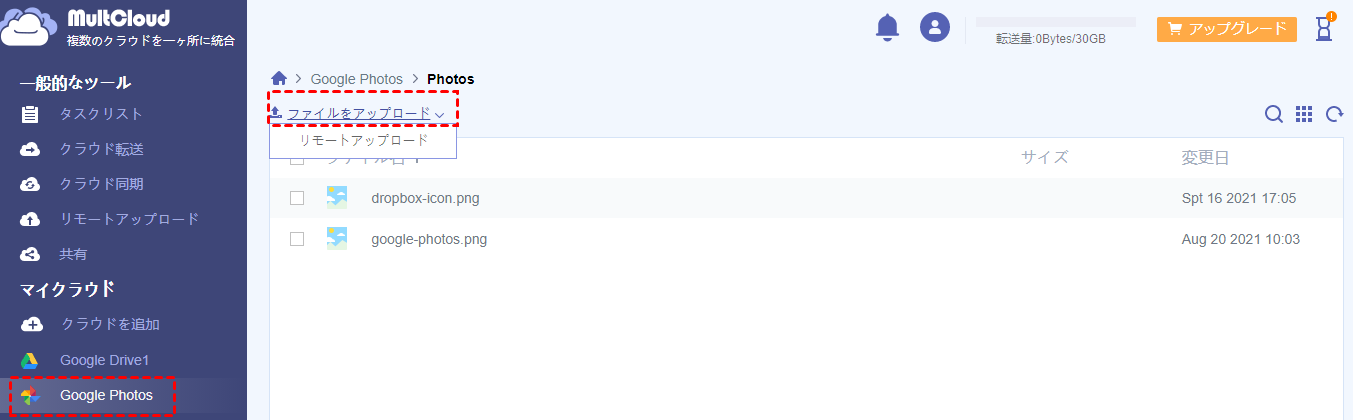Open the user account avatar icon
Viewport: 1353px width, 420px height.
point(934,28)
